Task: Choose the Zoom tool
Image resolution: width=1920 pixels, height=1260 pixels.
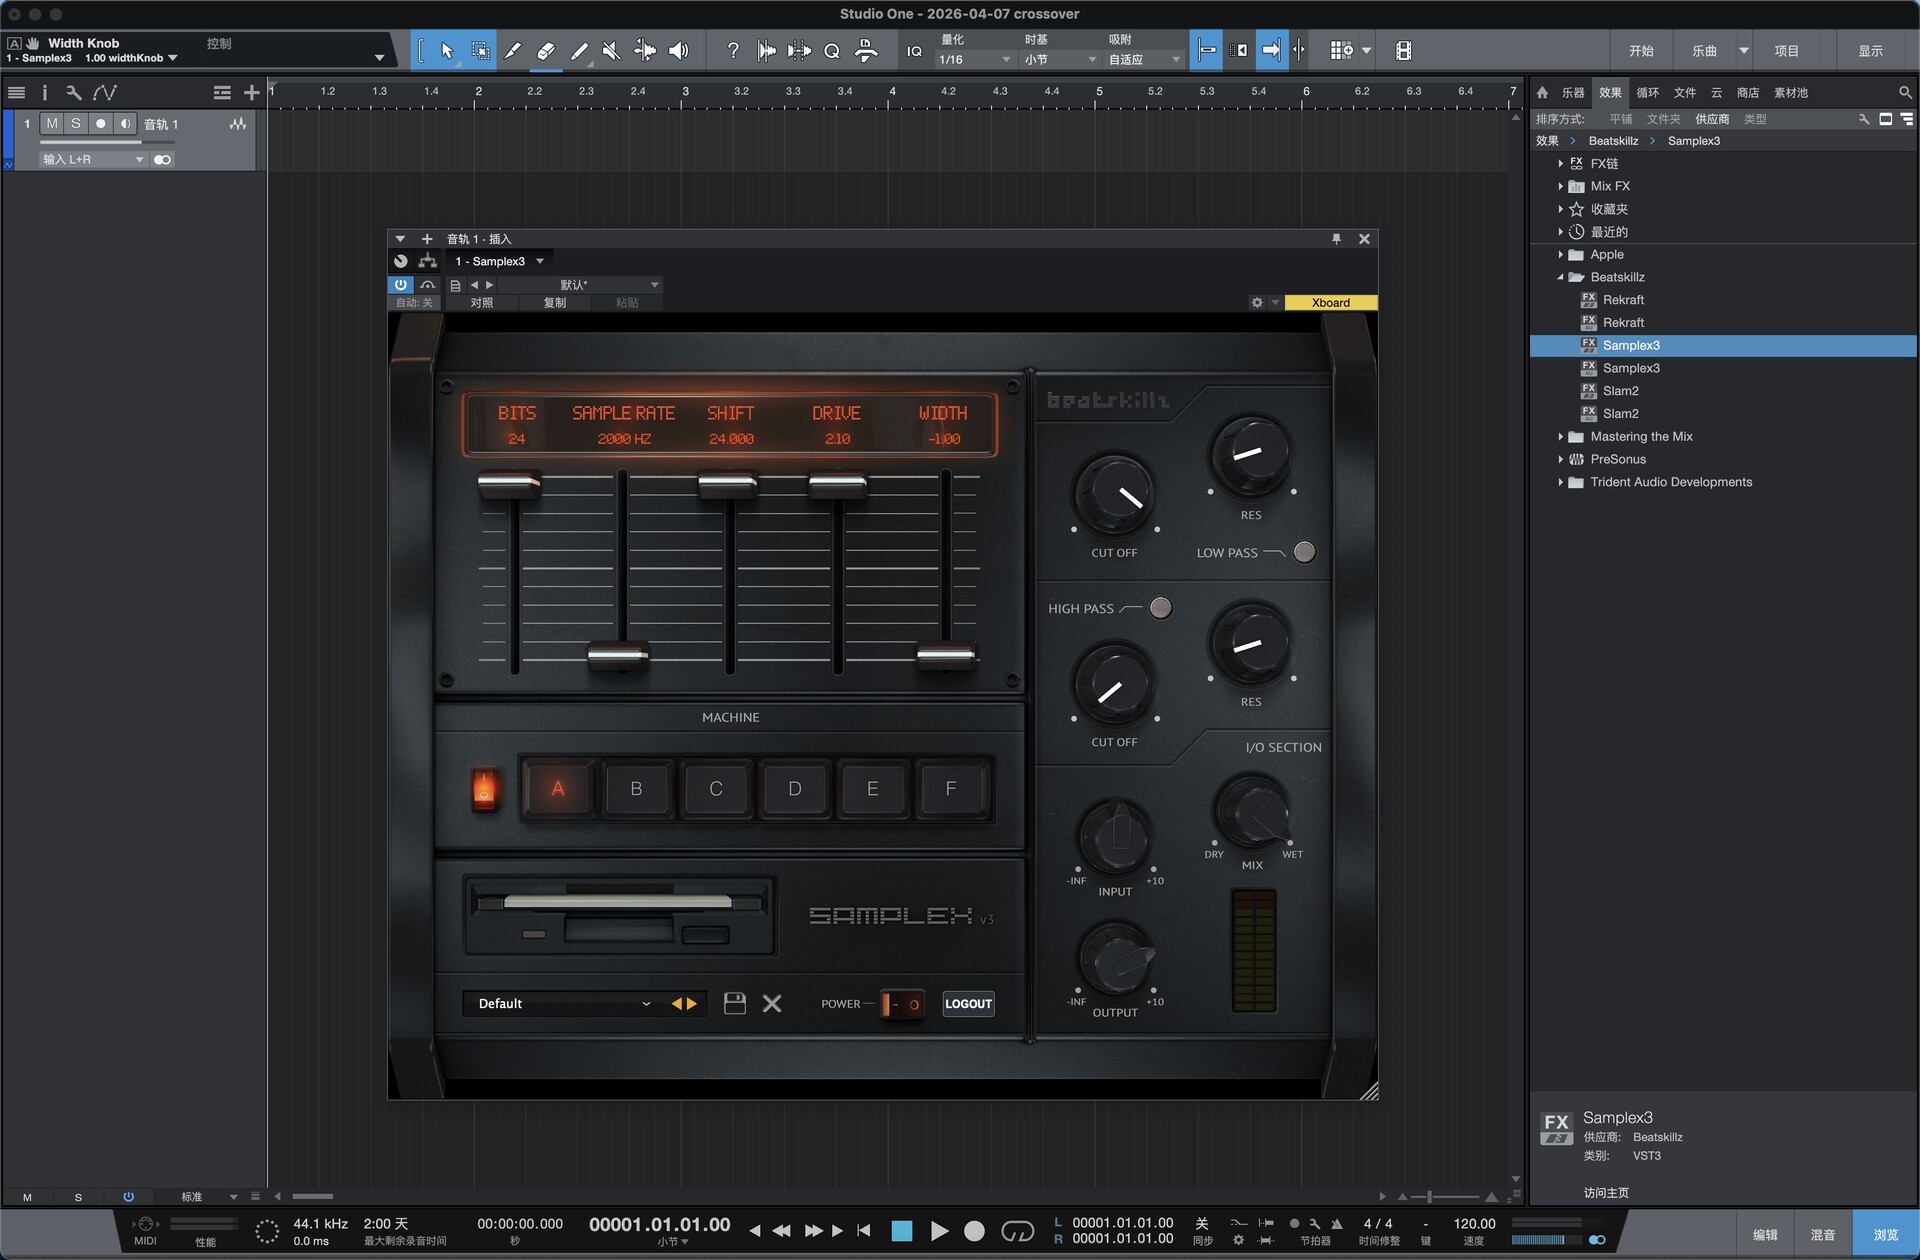Action: click(x=831, y=50)
